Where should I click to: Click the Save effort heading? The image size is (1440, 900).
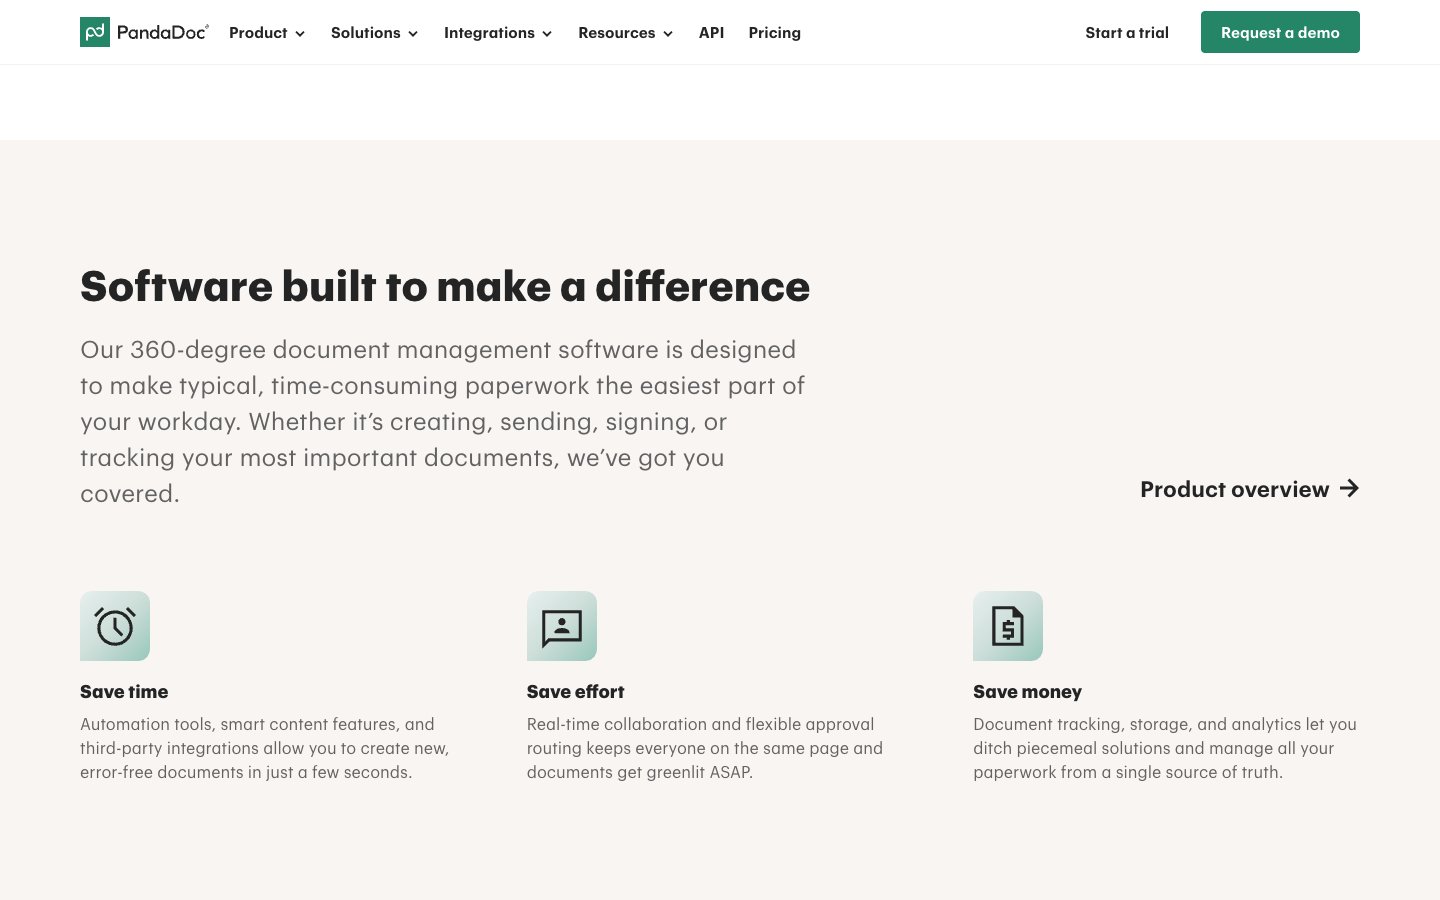[575, 692]
